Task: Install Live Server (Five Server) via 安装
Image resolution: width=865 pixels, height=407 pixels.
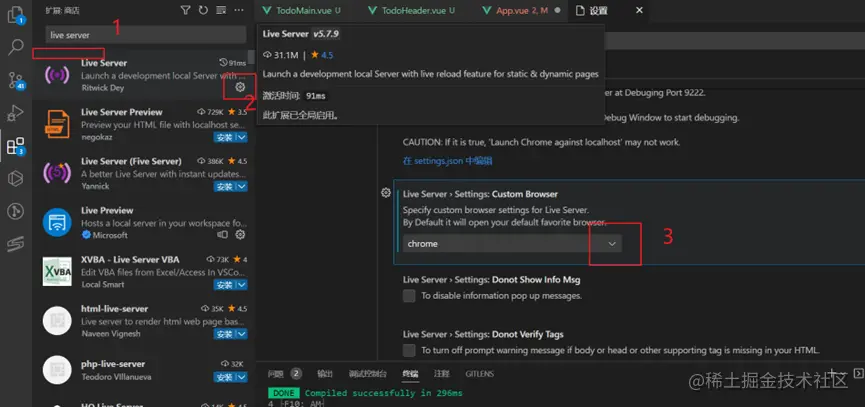Action: pos(225,186)
